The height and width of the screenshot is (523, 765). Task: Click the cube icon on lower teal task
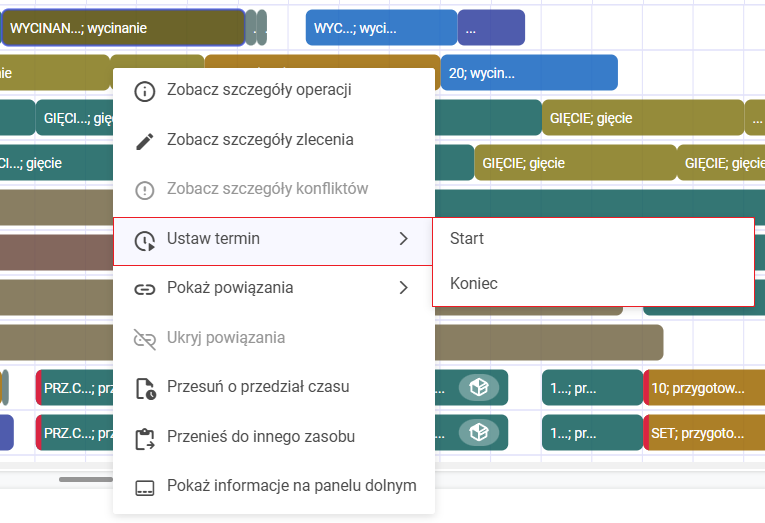(478, 432)
